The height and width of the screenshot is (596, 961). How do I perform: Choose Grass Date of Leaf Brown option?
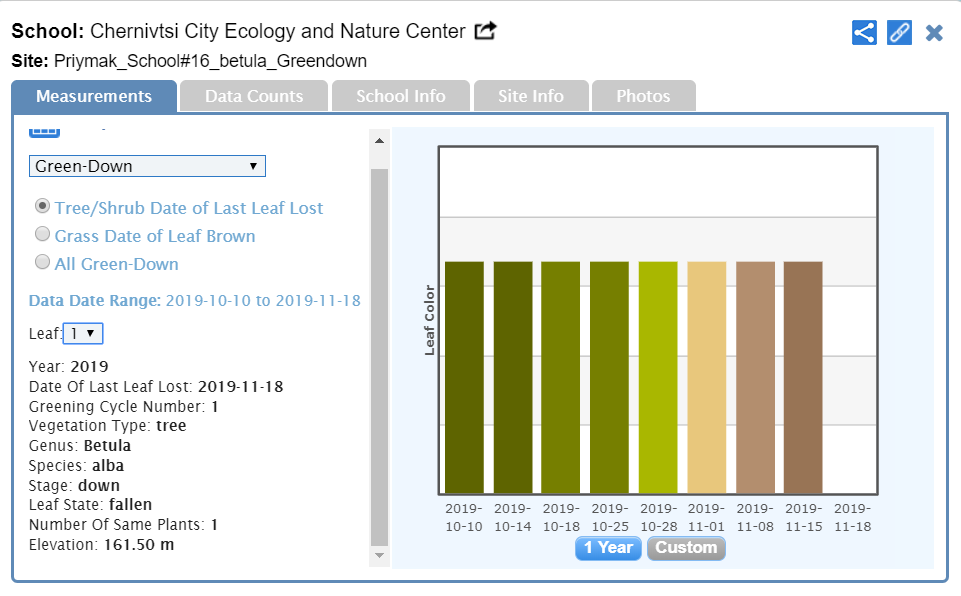pyautogui.click(x=42, y=234)
